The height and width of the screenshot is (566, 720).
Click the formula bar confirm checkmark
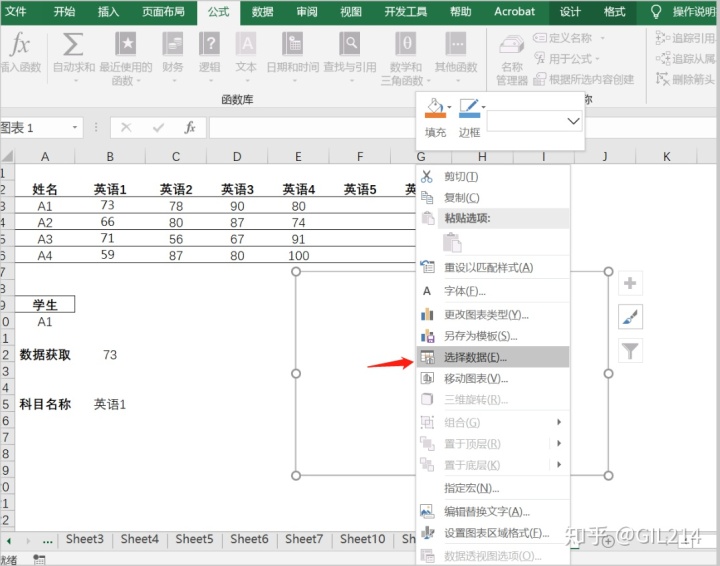(x=158, y=127)
